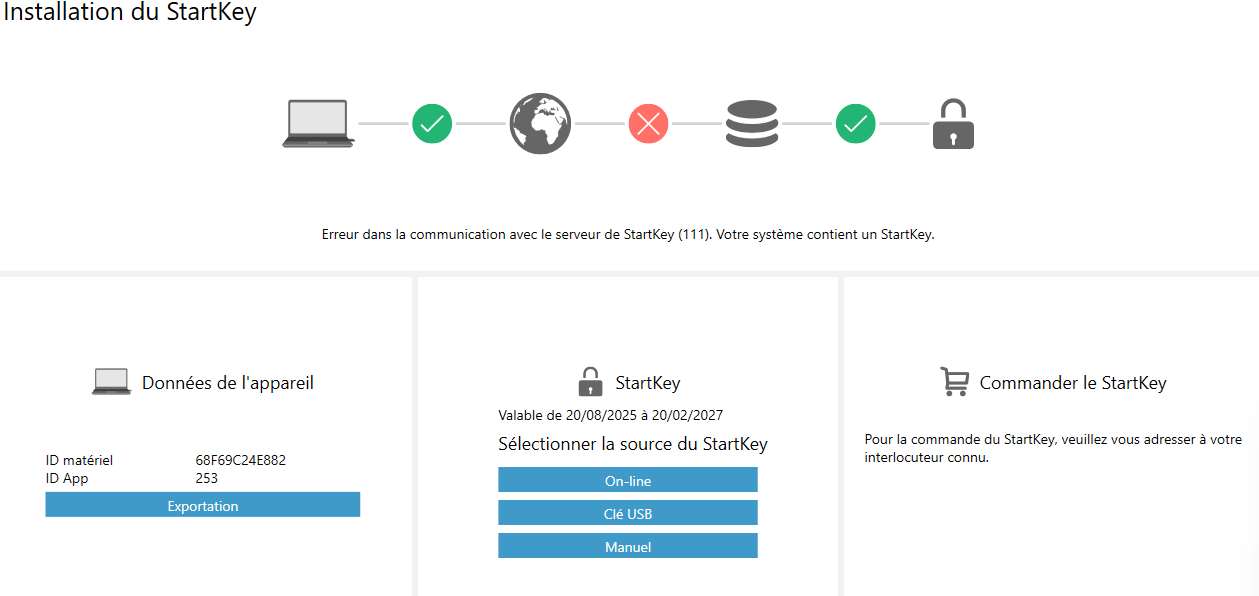Click the laptop icon in the progress chain
1259x596 pixels.
[x=318, y=124]
